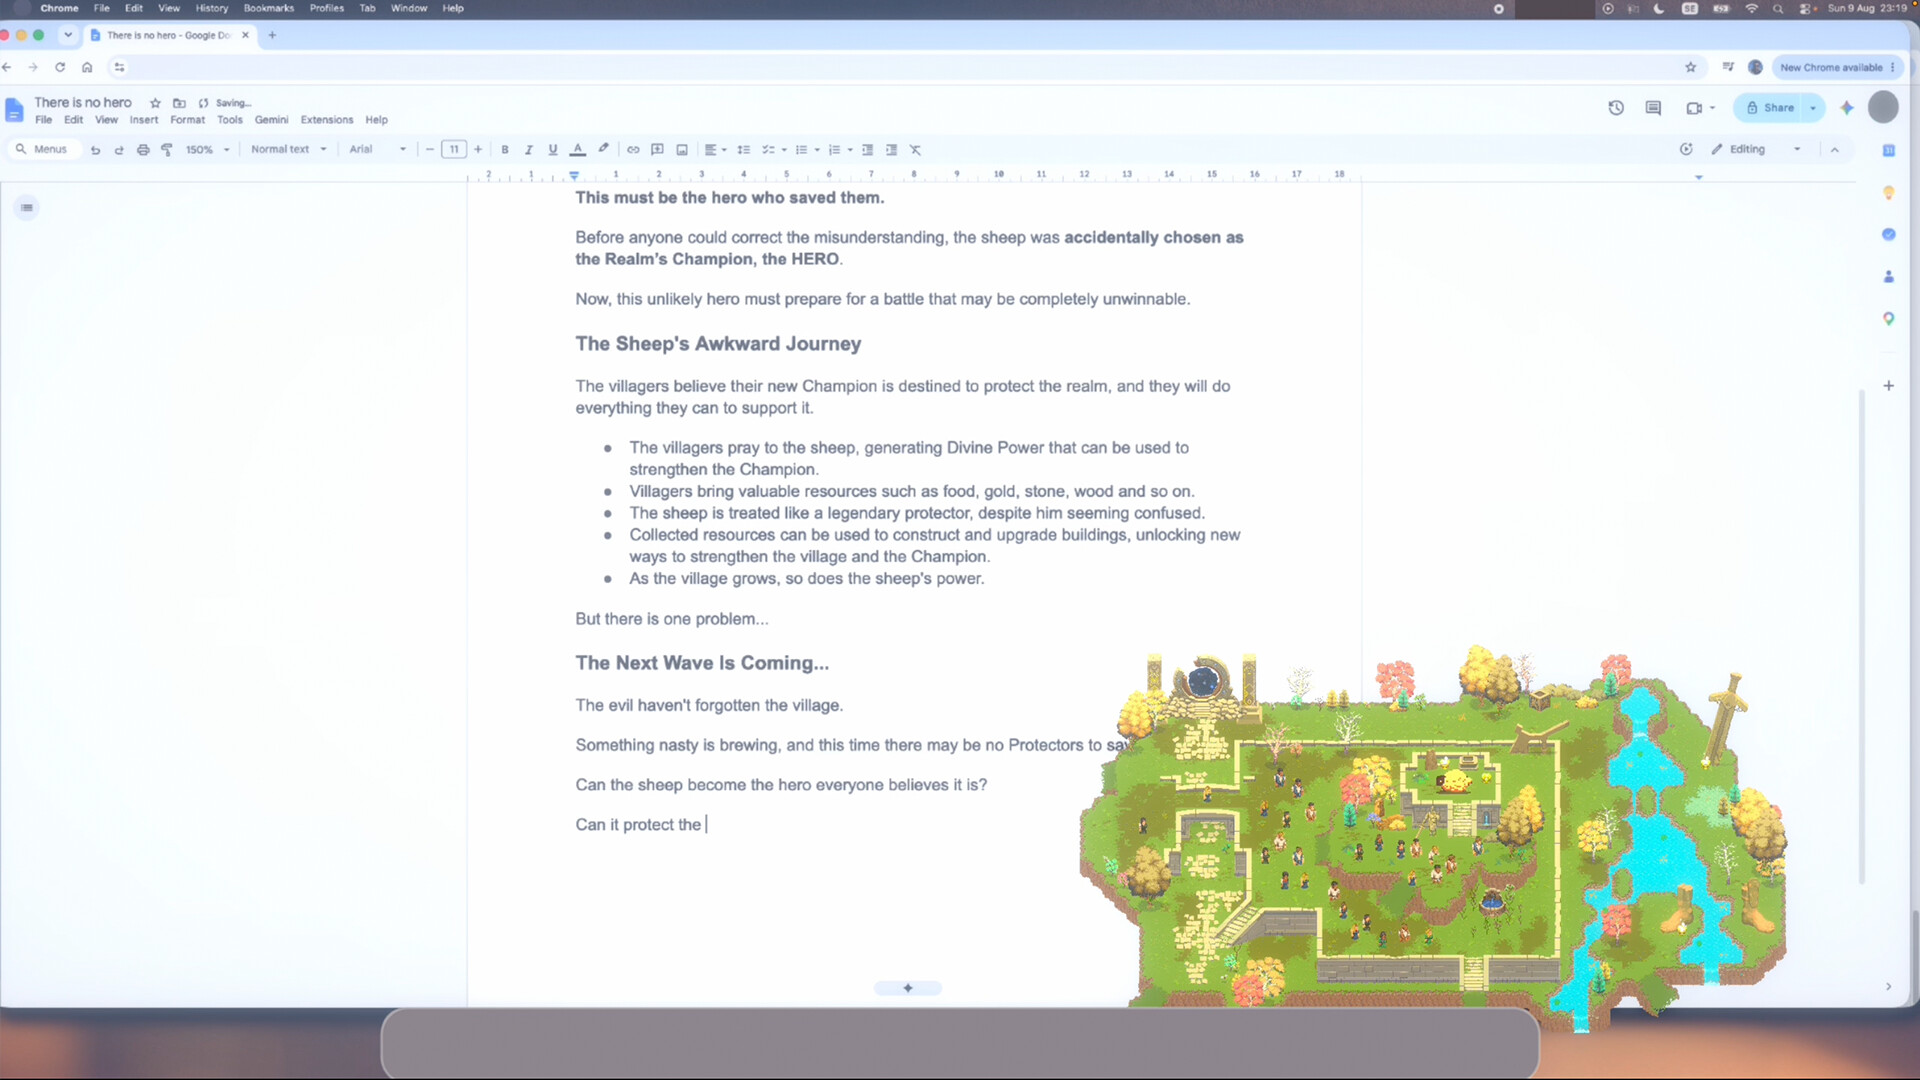
Task: Open Contacts side panel
Action: tap(1889, 276)
